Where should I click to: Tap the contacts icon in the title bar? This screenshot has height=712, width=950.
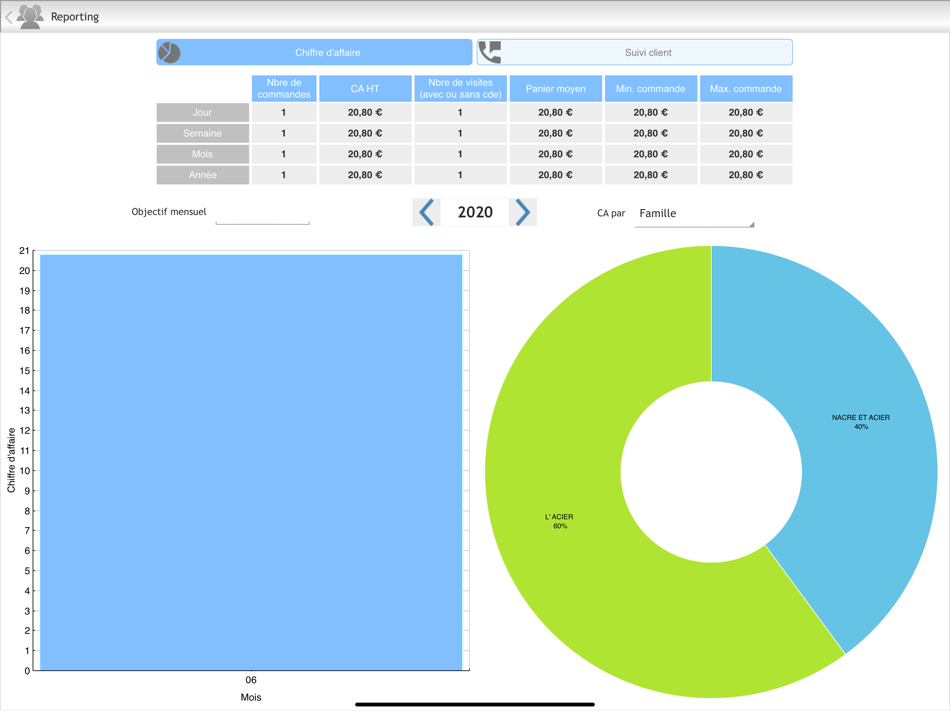30,16
